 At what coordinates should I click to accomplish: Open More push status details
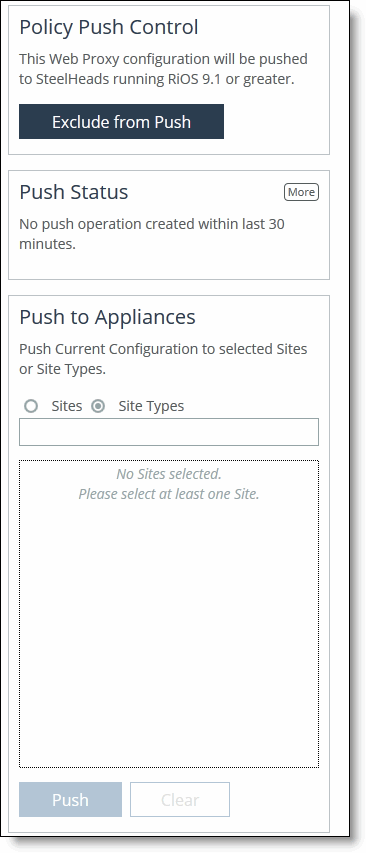pyautogui.click(x=301, y=192)
